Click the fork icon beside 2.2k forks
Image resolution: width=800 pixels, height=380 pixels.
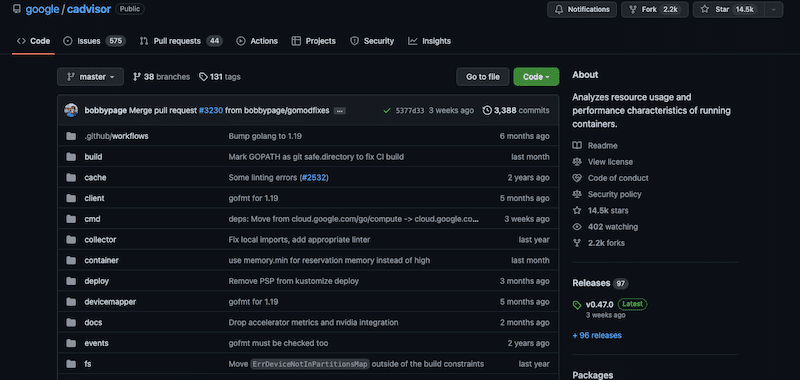pos(577,243)
